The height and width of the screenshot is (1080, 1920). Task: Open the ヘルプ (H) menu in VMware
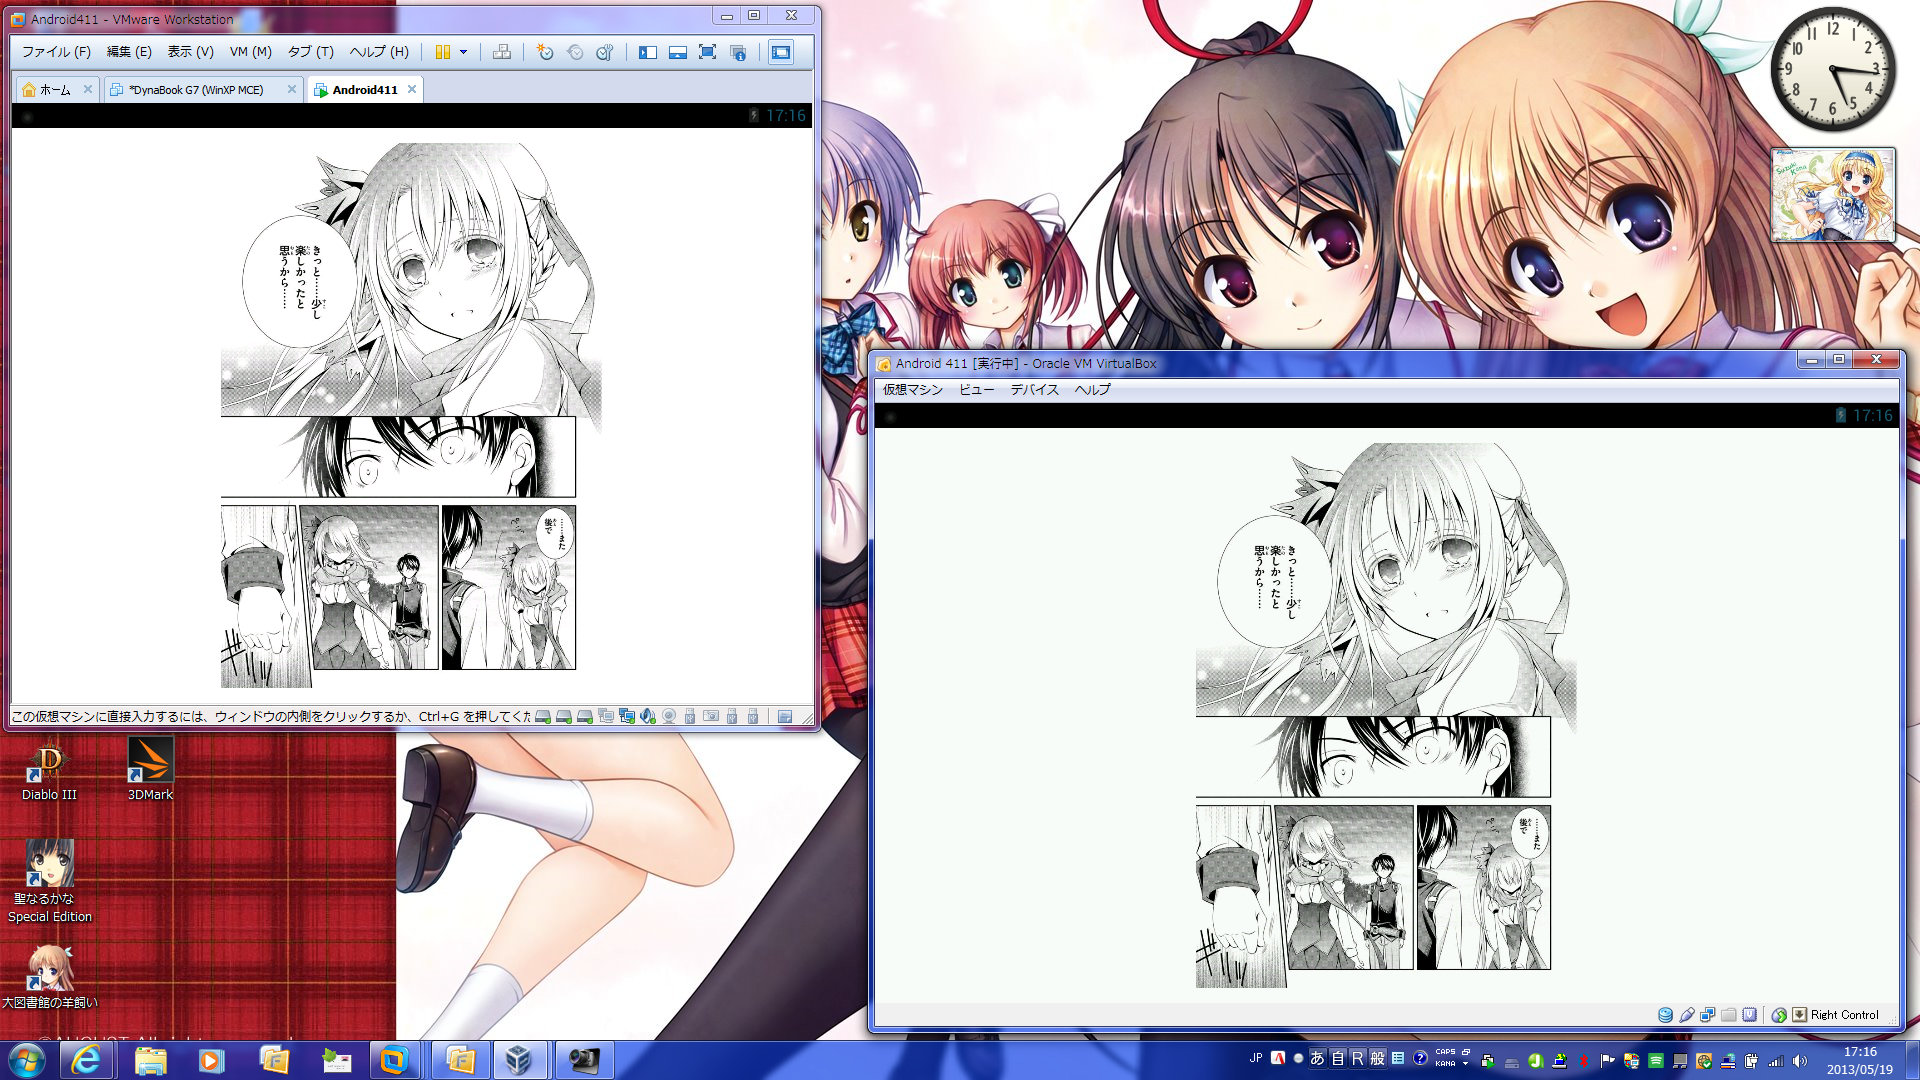pos(378,52)
